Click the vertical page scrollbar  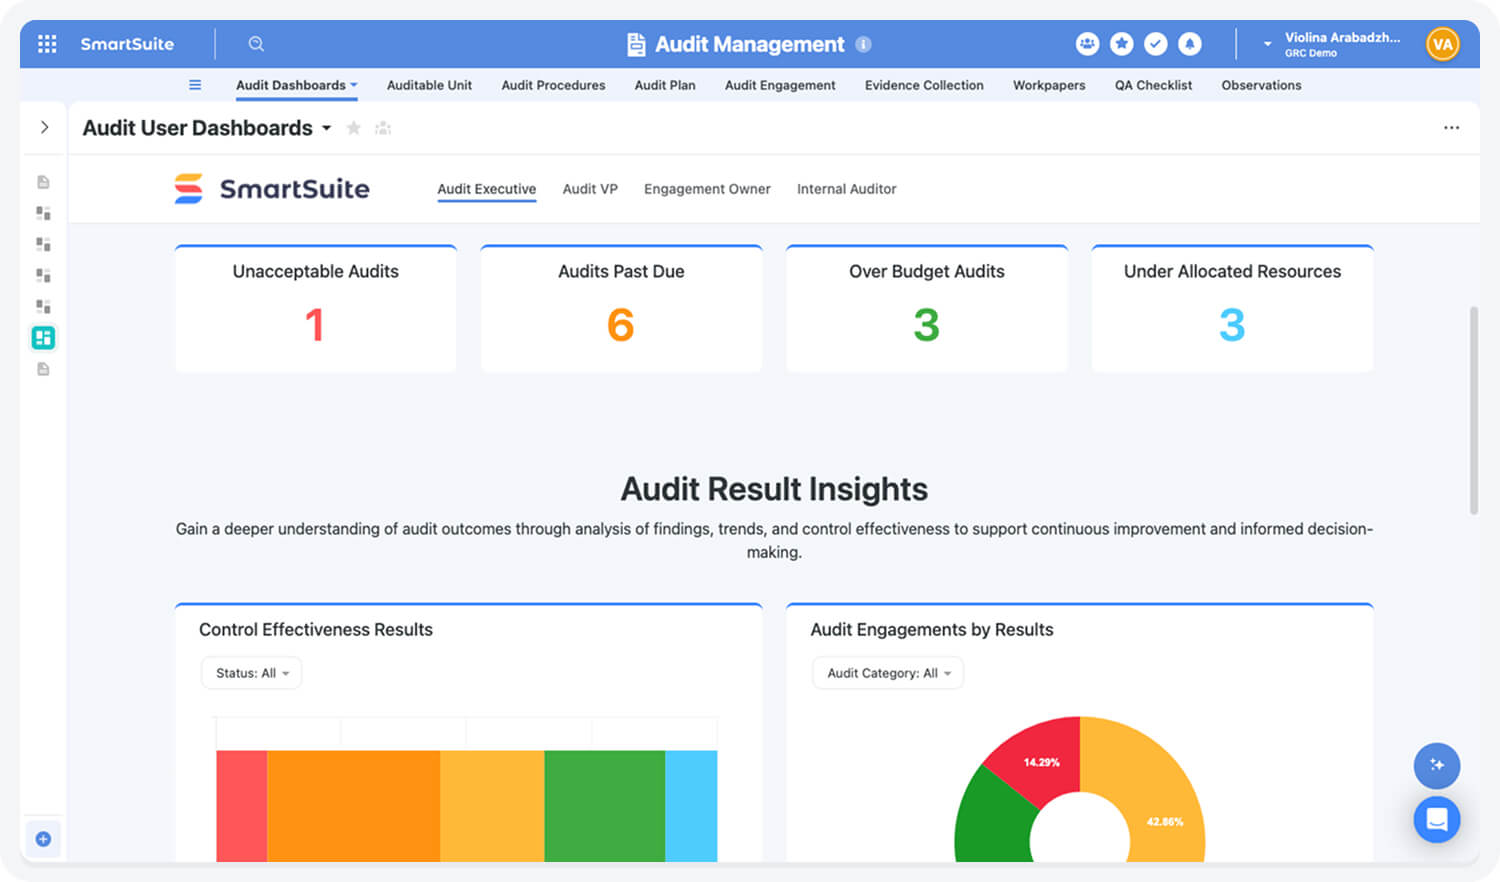coord(1473,410)
